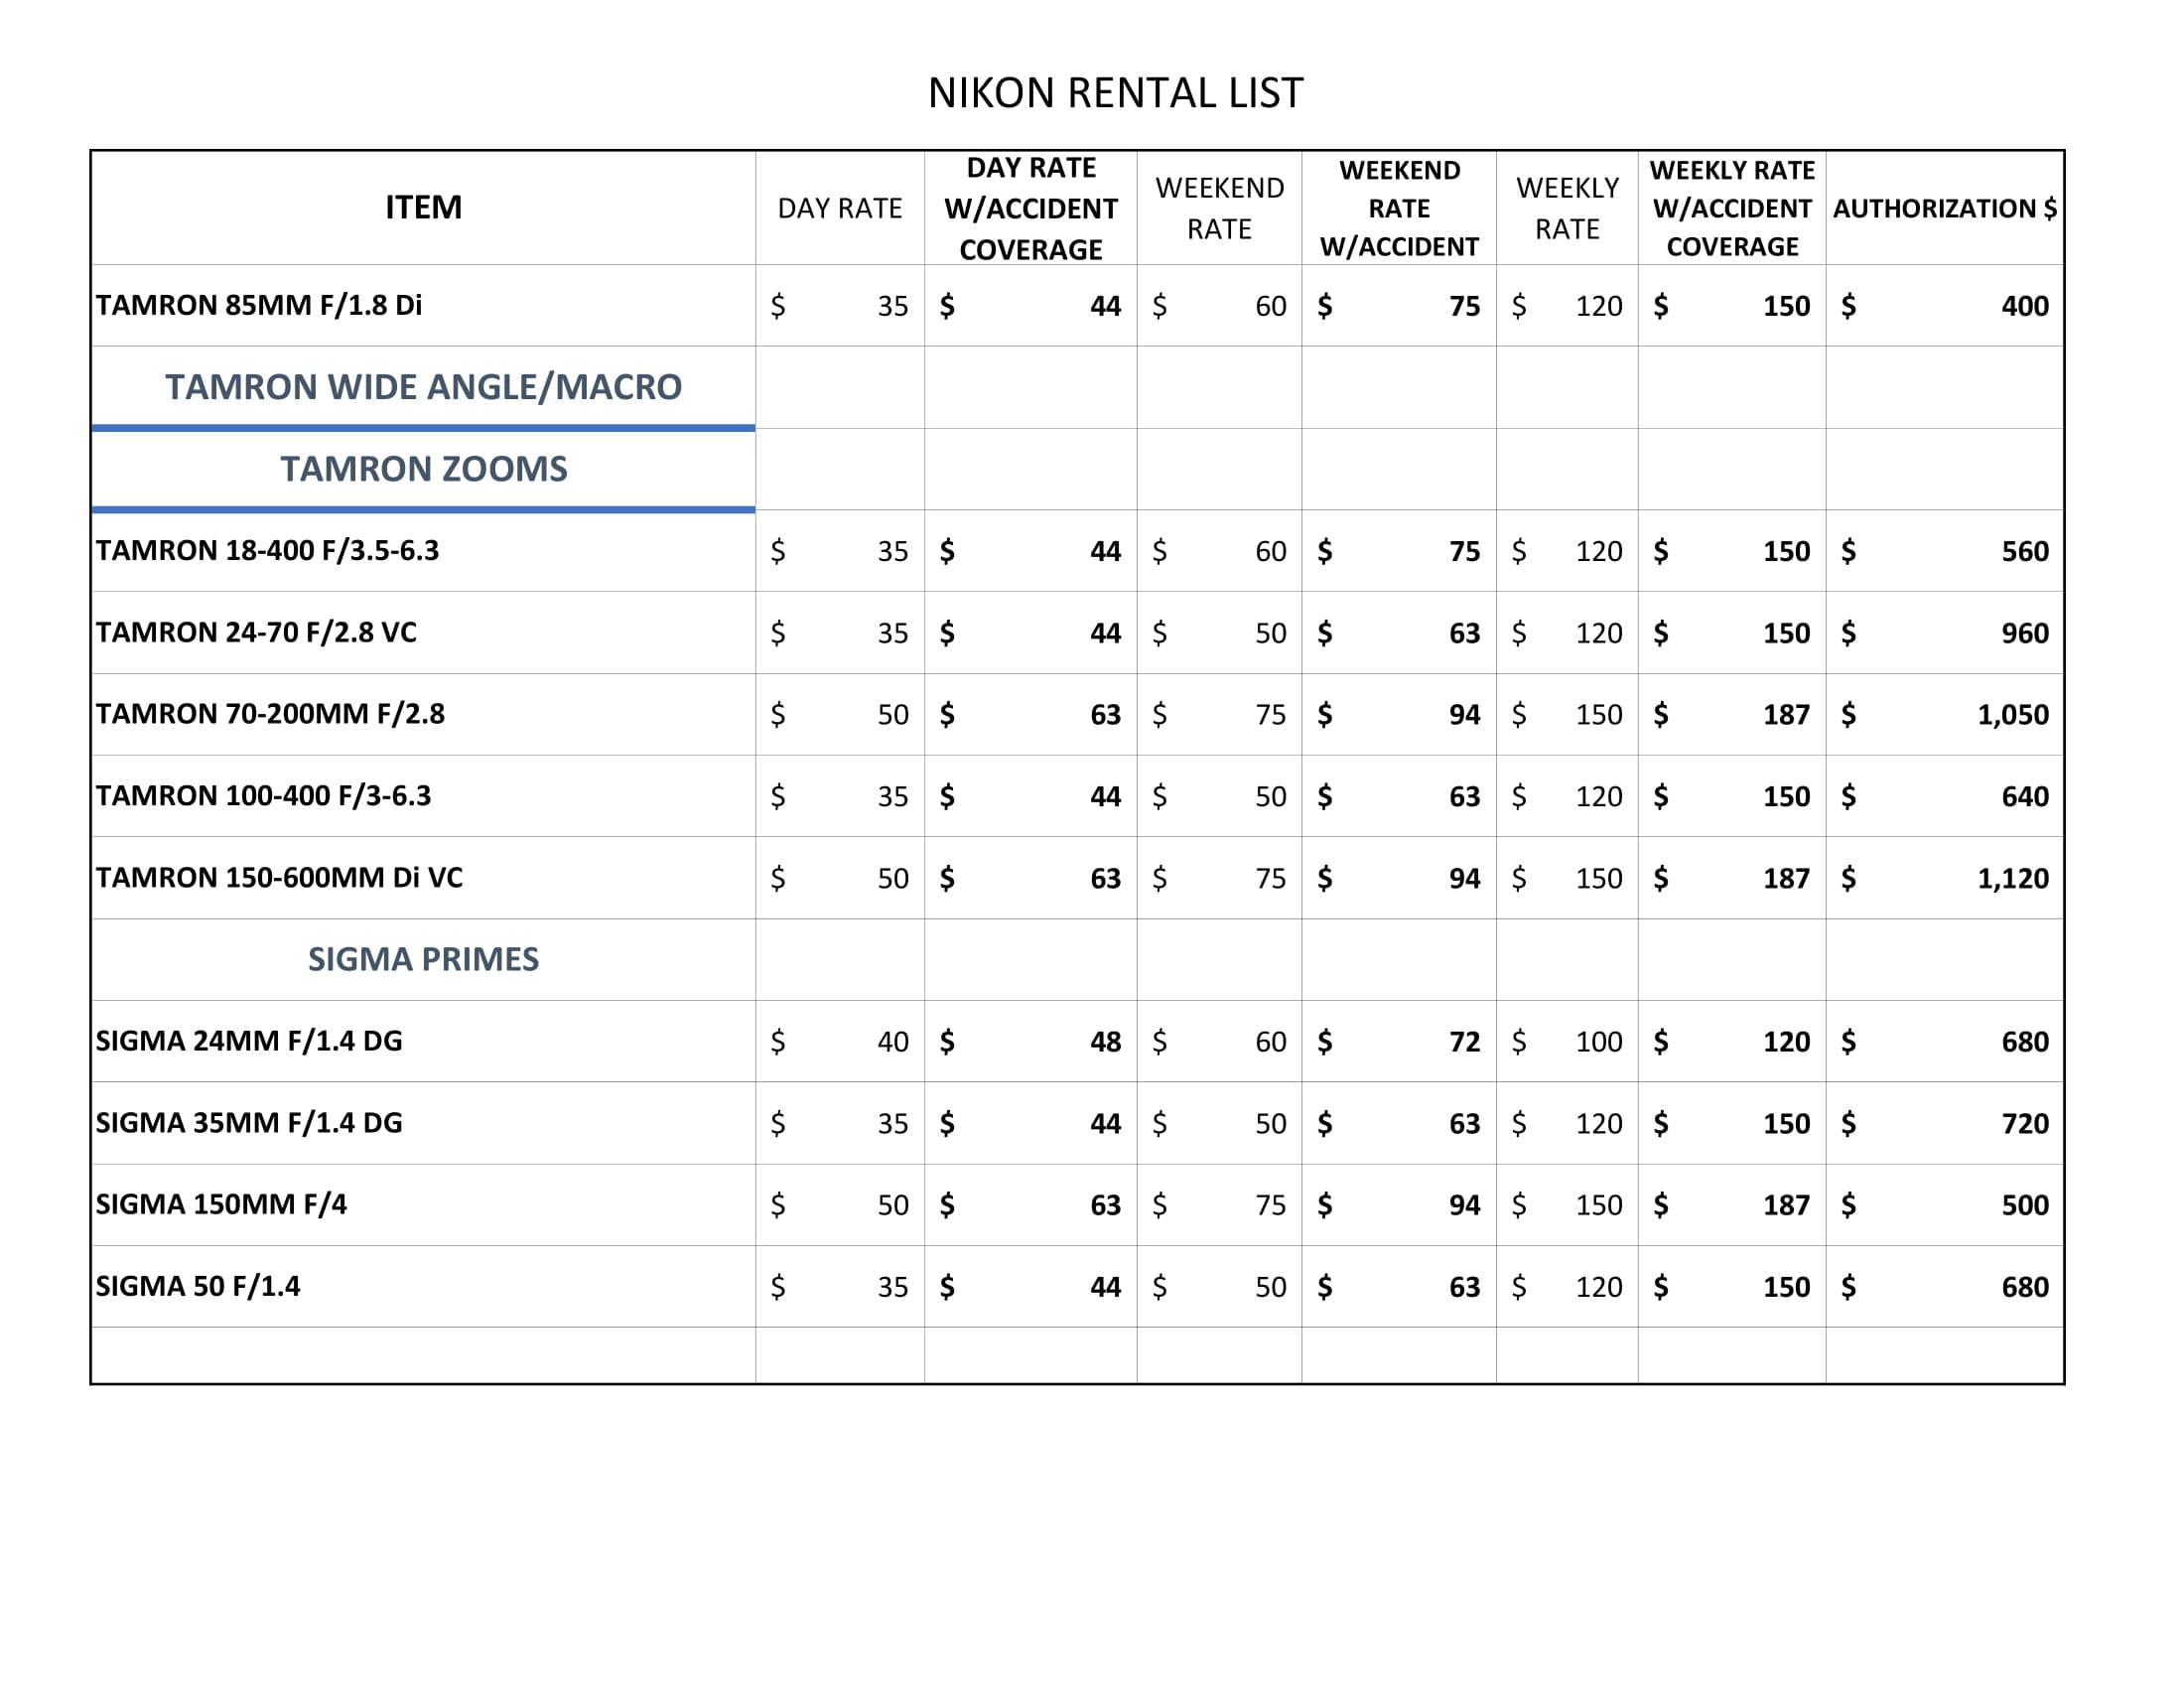Select the ITEM column header
The height and width of the screenshot is (1688, 2184).
(423, 207)
